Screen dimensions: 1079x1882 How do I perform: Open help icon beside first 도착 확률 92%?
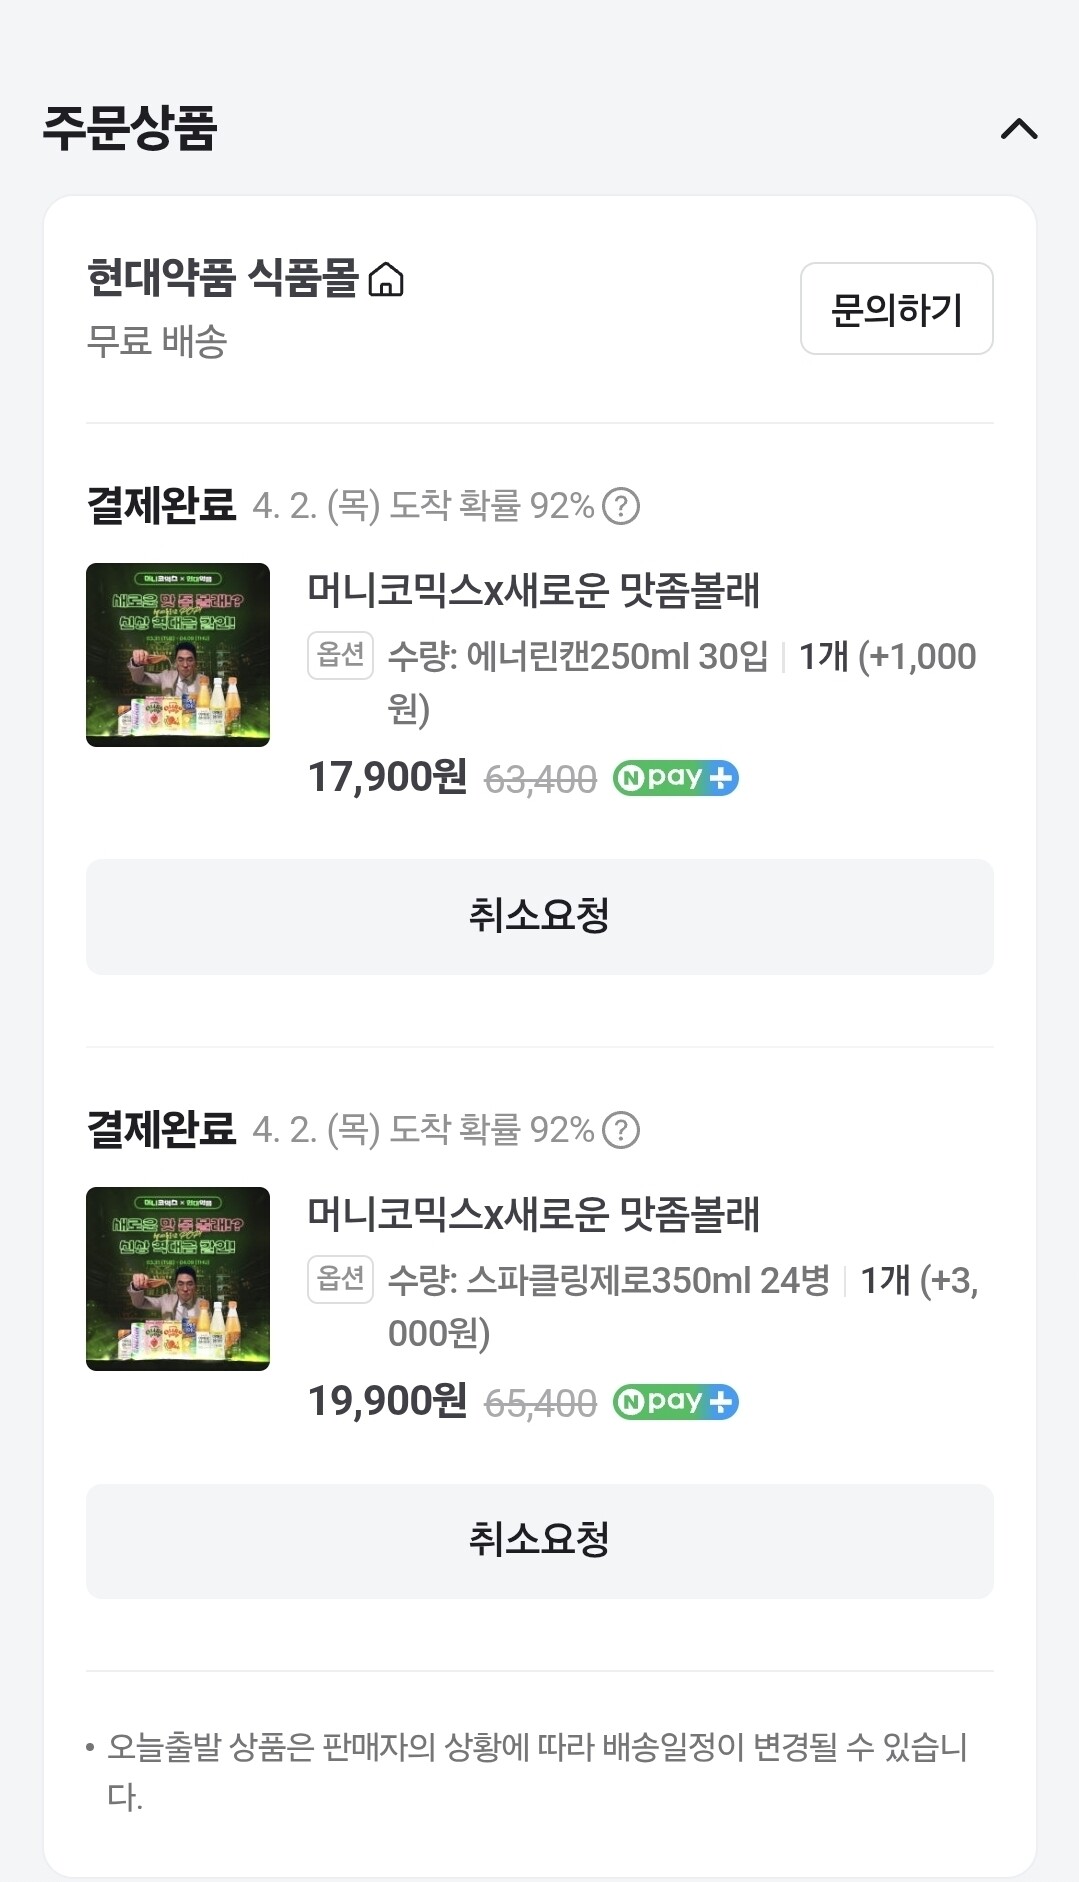(x=621, y=506)
